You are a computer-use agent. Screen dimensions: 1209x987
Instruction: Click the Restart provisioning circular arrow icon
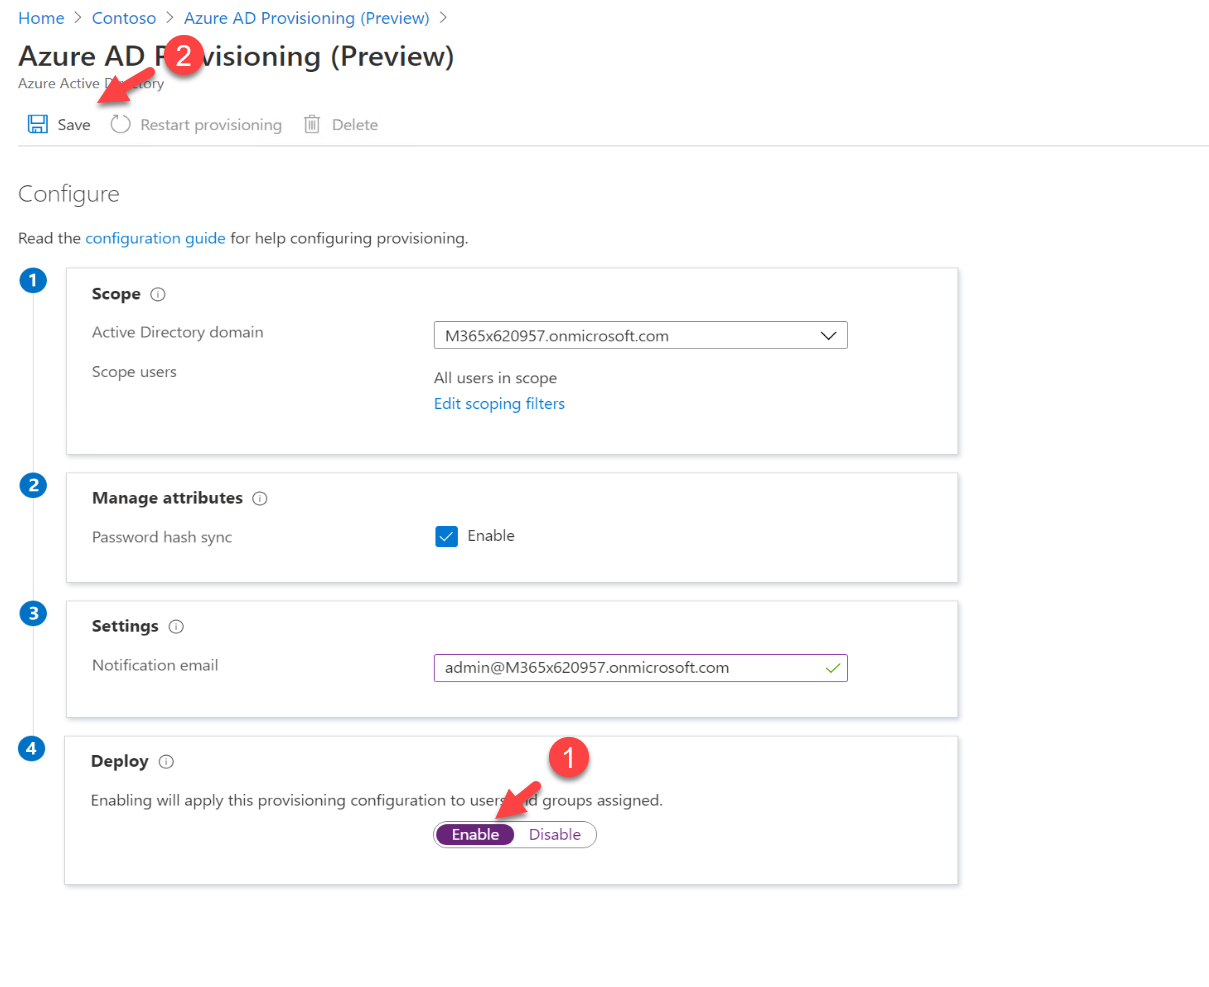[x=121, y=124]
